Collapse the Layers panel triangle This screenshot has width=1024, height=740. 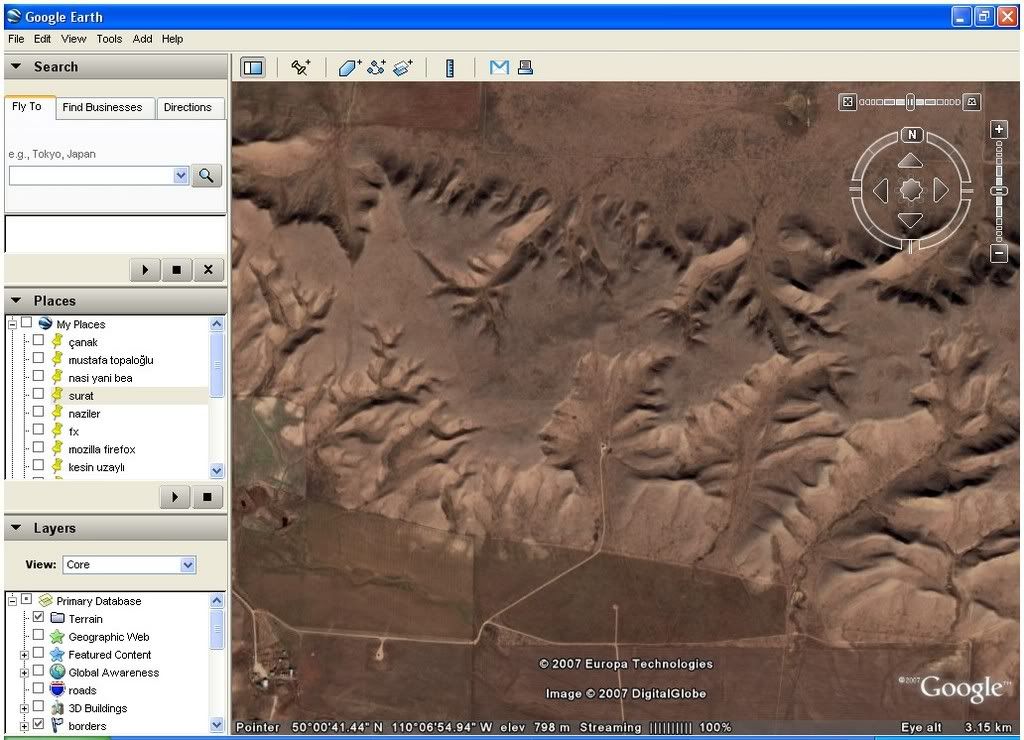tap(16, 528)
